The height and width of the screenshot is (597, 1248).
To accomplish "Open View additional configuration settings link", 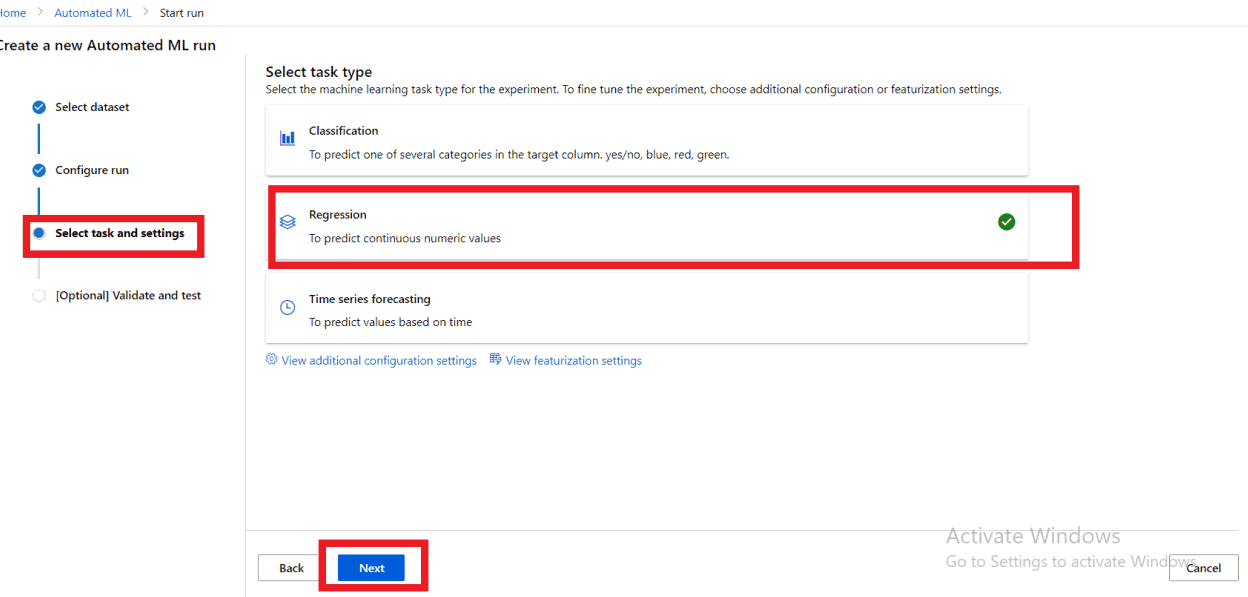I will [x=379, y=360].
